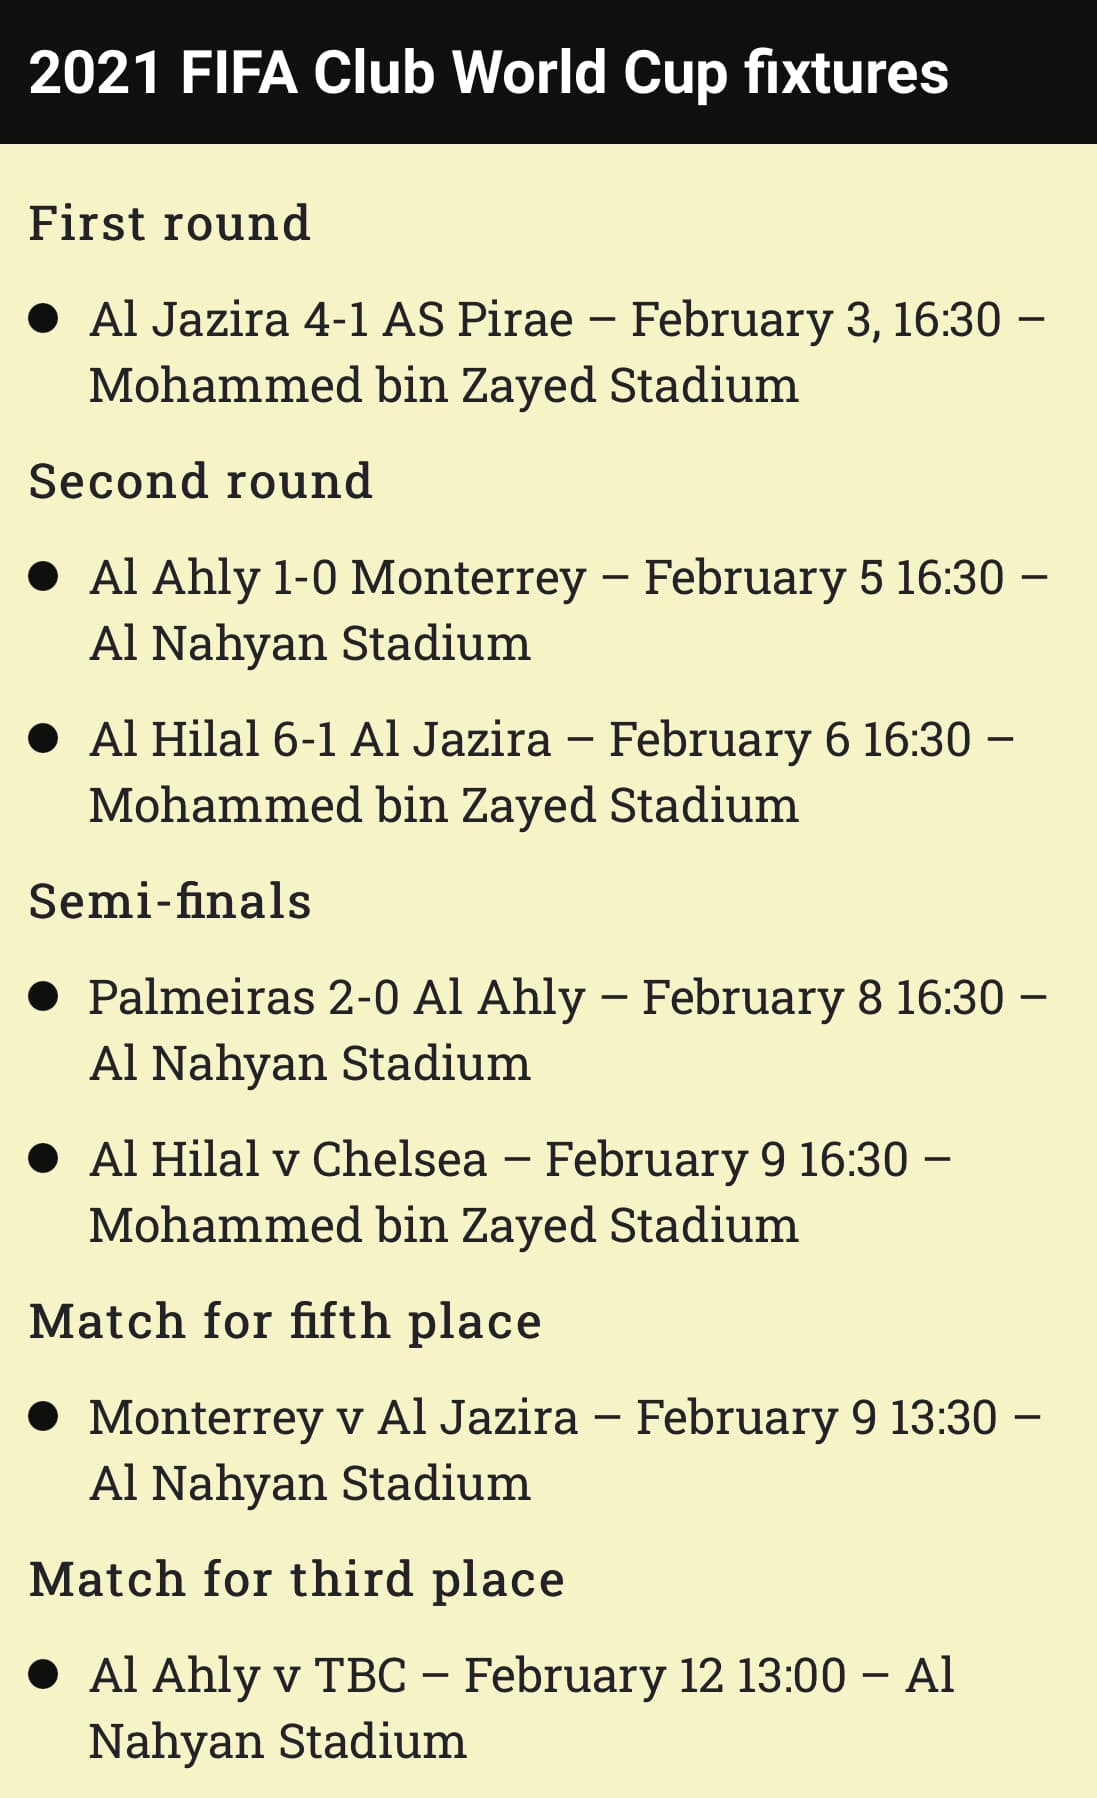Image resolution: width=1097 pixels, height=1798 pixels.
Task: Click the Palmeiras 2-0 Al Ahly fixture
Action: point(567,1030)
